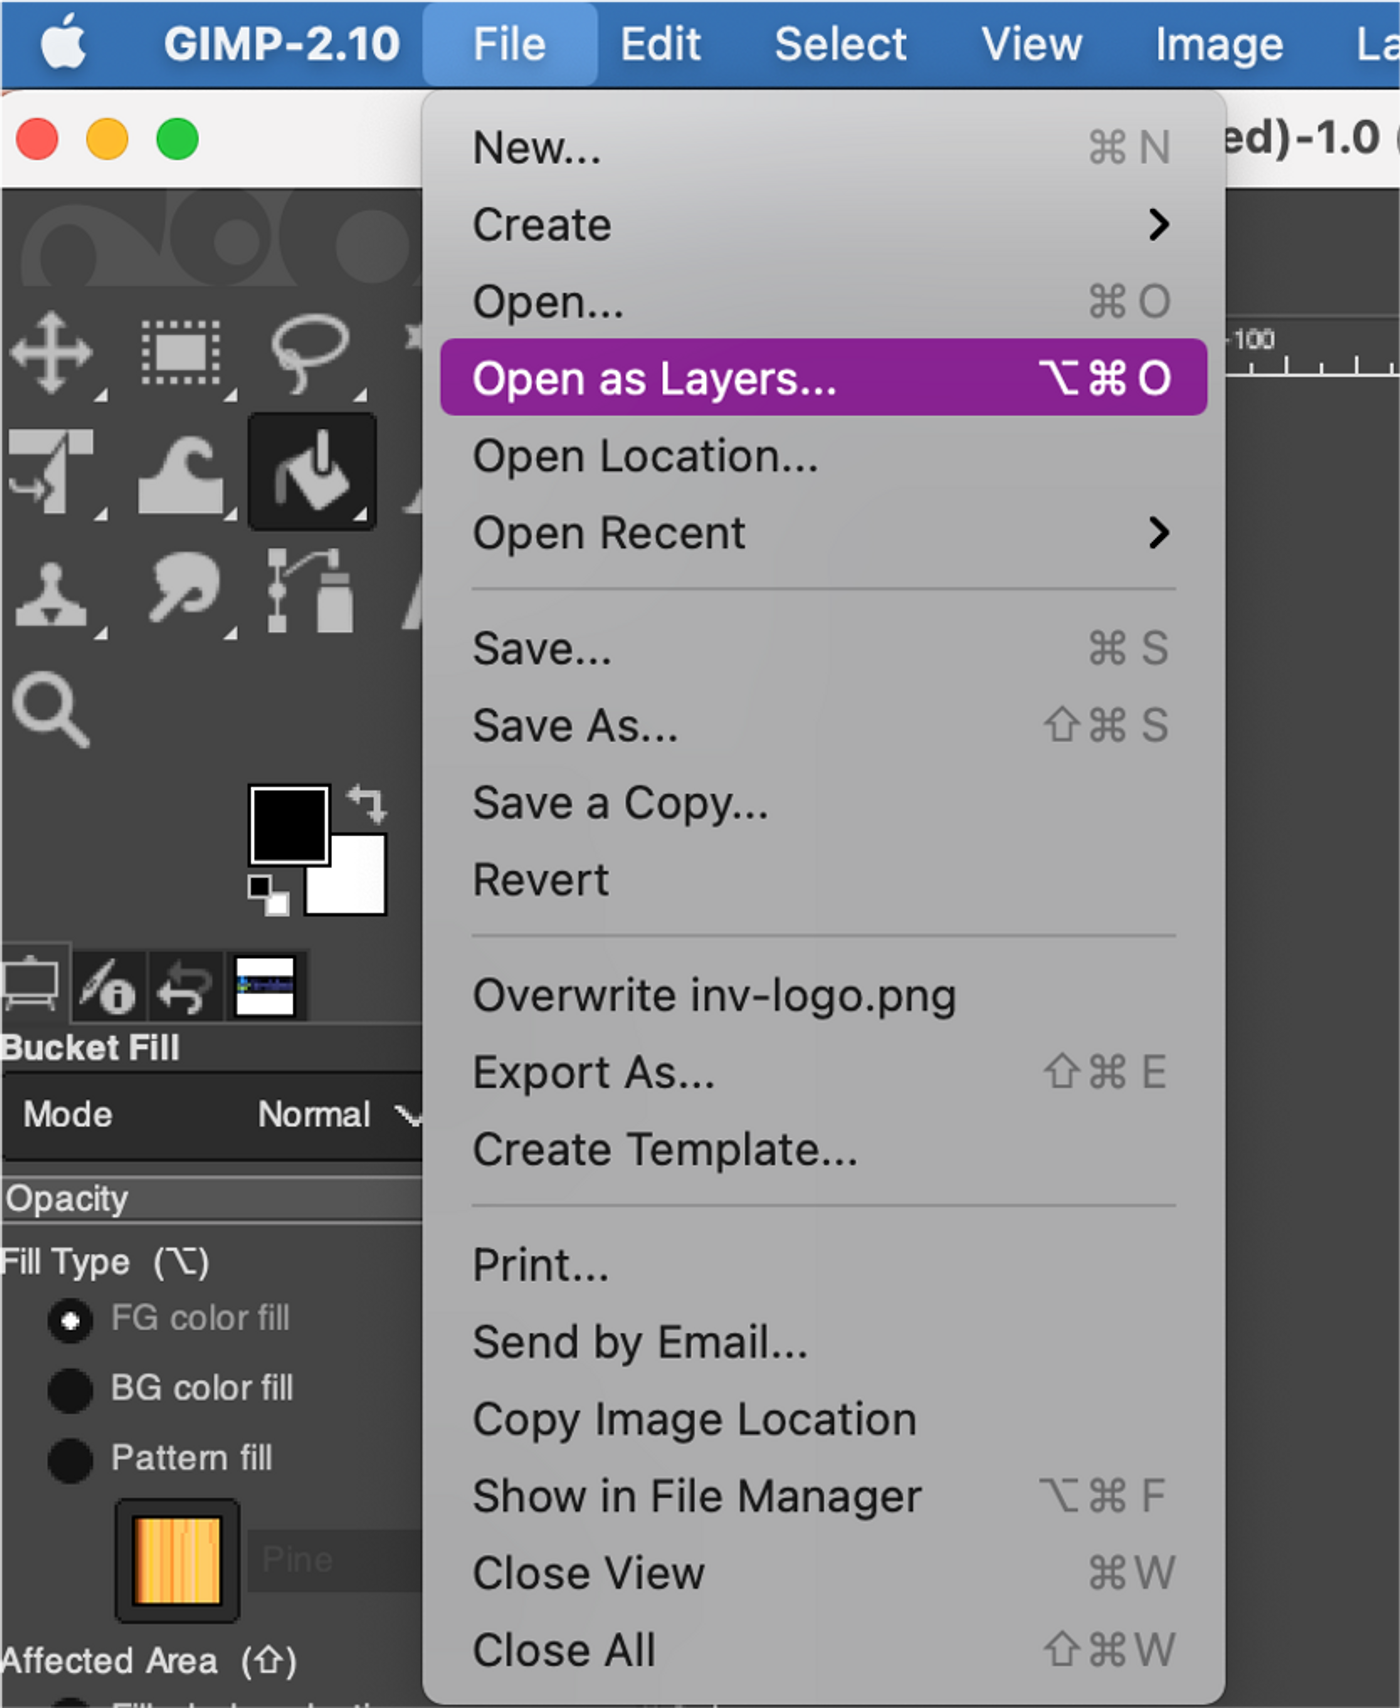Select the Bucket Fill tool
This screenshot has height=1708, width=1400.
click(x=312, y=472)
